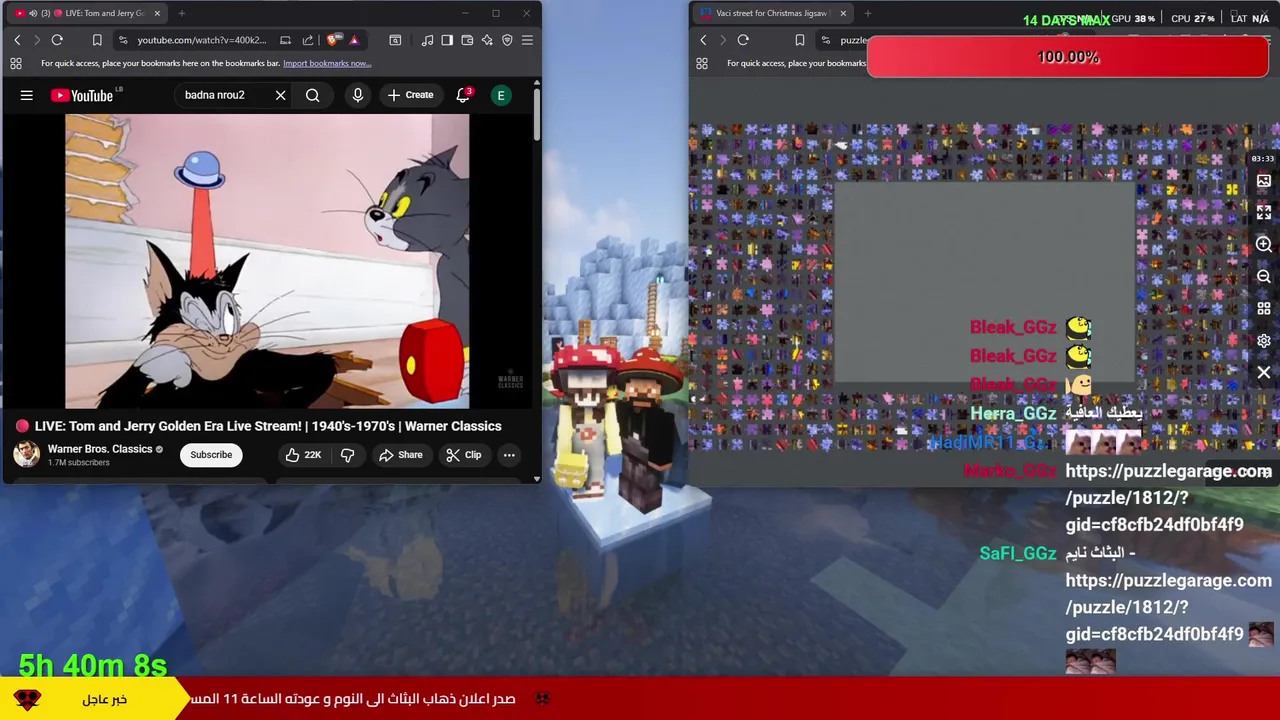Subscribe to Warner Bros. Classics
The height and width of the screenshot is (720, 1280).
pyautogui.click(x=211, y=455)
